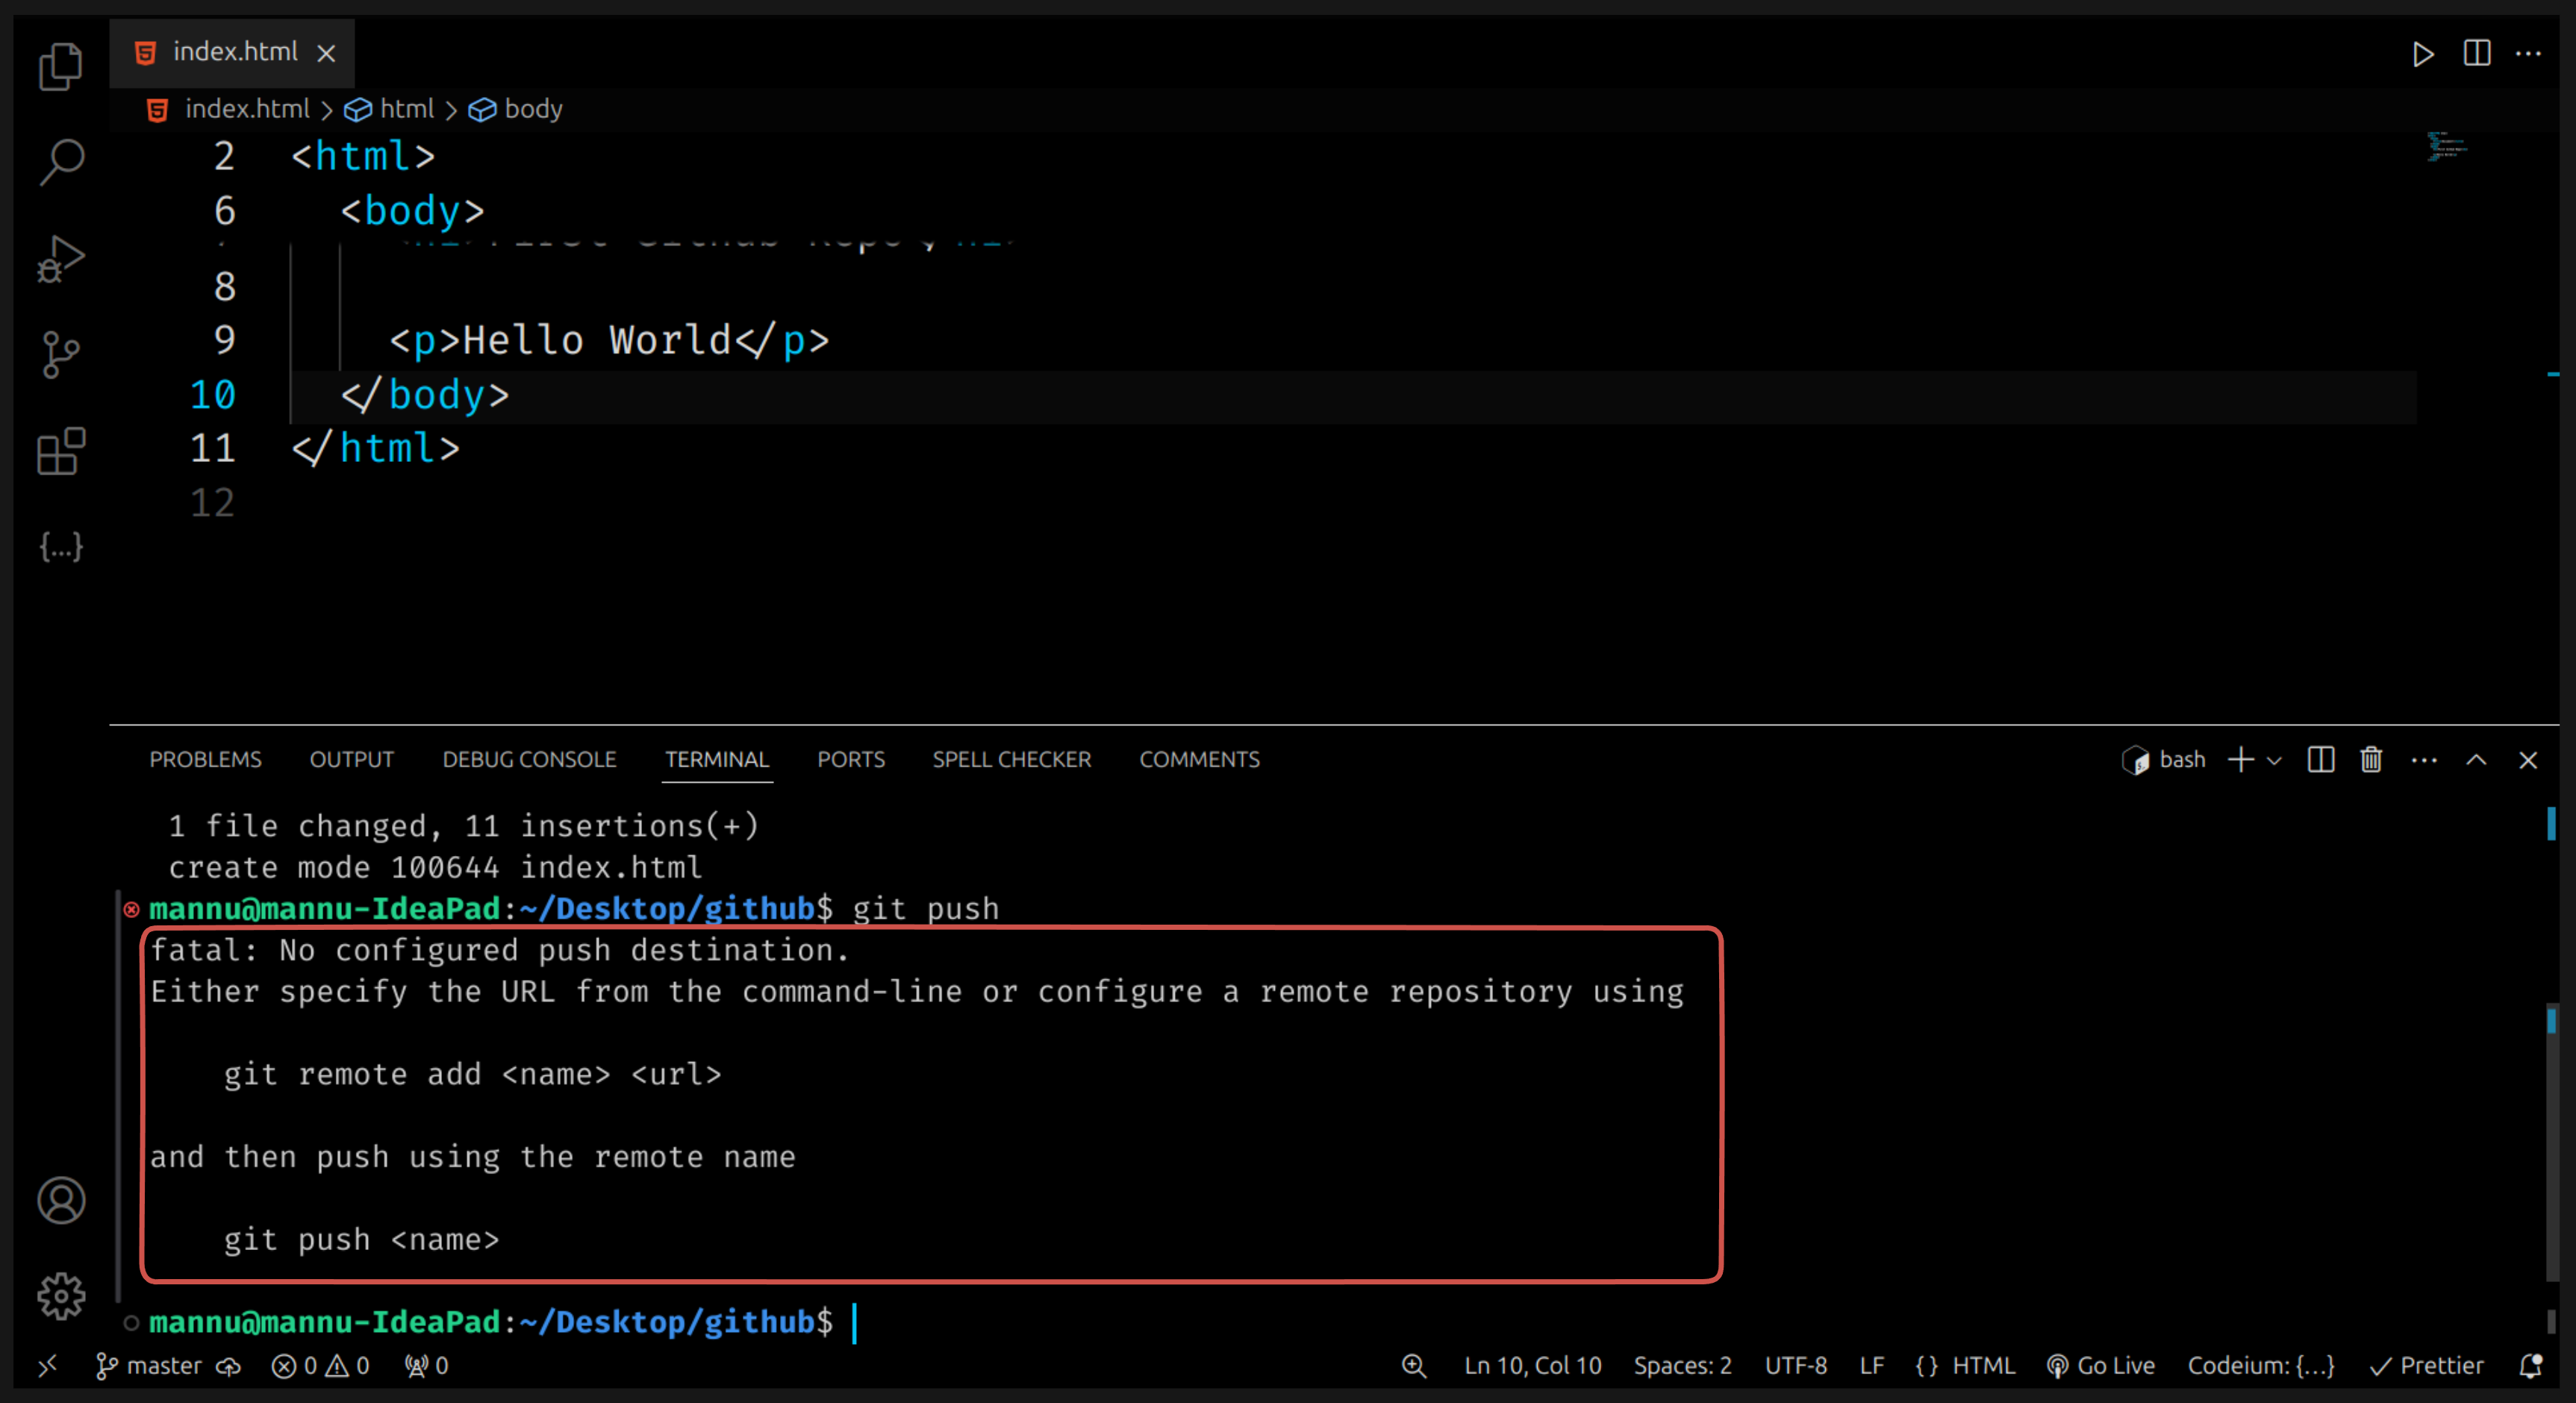The width and height of the screenshot is (2576, 1403).
Task: Click the body breadcrumb item
Action: [532, 109]
